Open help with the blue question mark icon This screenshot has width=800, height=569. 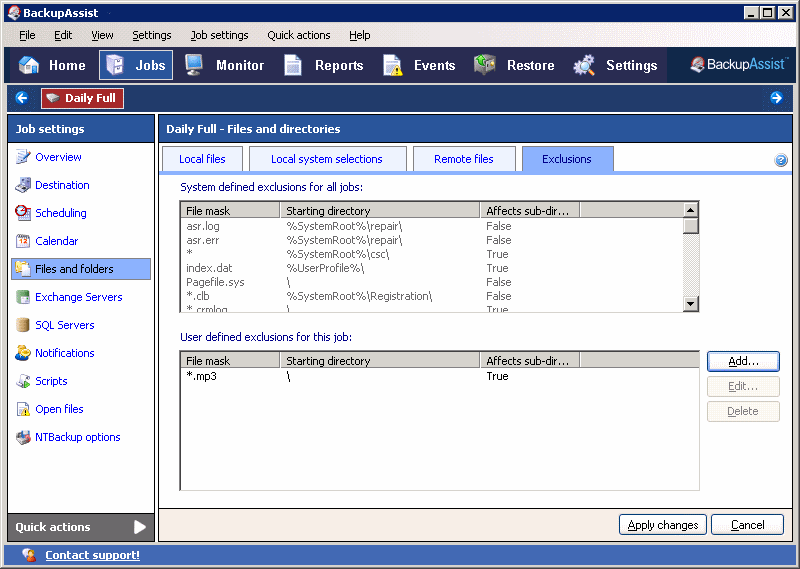point(781,160)
